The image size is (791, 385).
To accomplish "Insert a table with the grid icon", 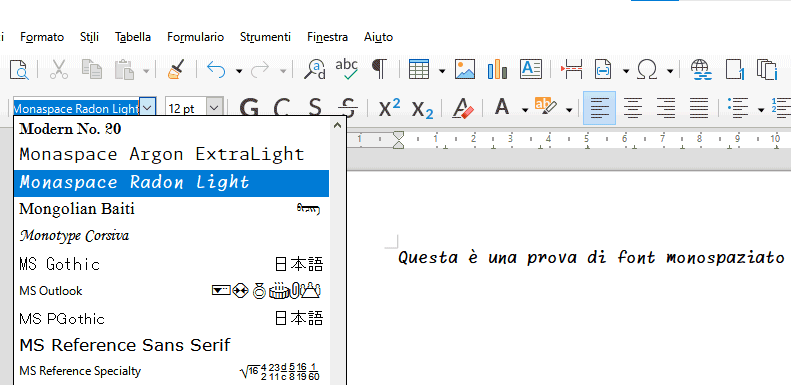I will pos(419,70).
